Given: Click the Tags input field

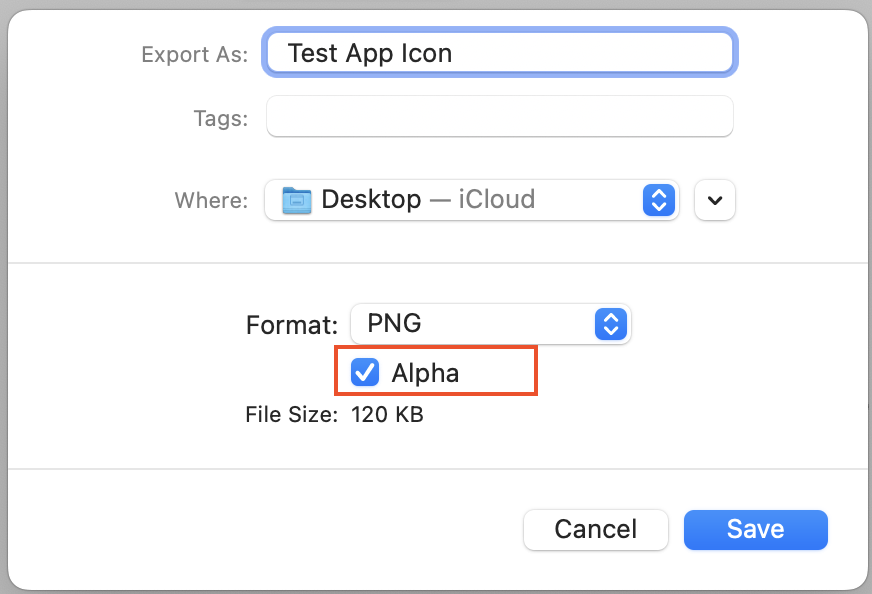Looking at the screenshot, I should click(x=498, y=117).
